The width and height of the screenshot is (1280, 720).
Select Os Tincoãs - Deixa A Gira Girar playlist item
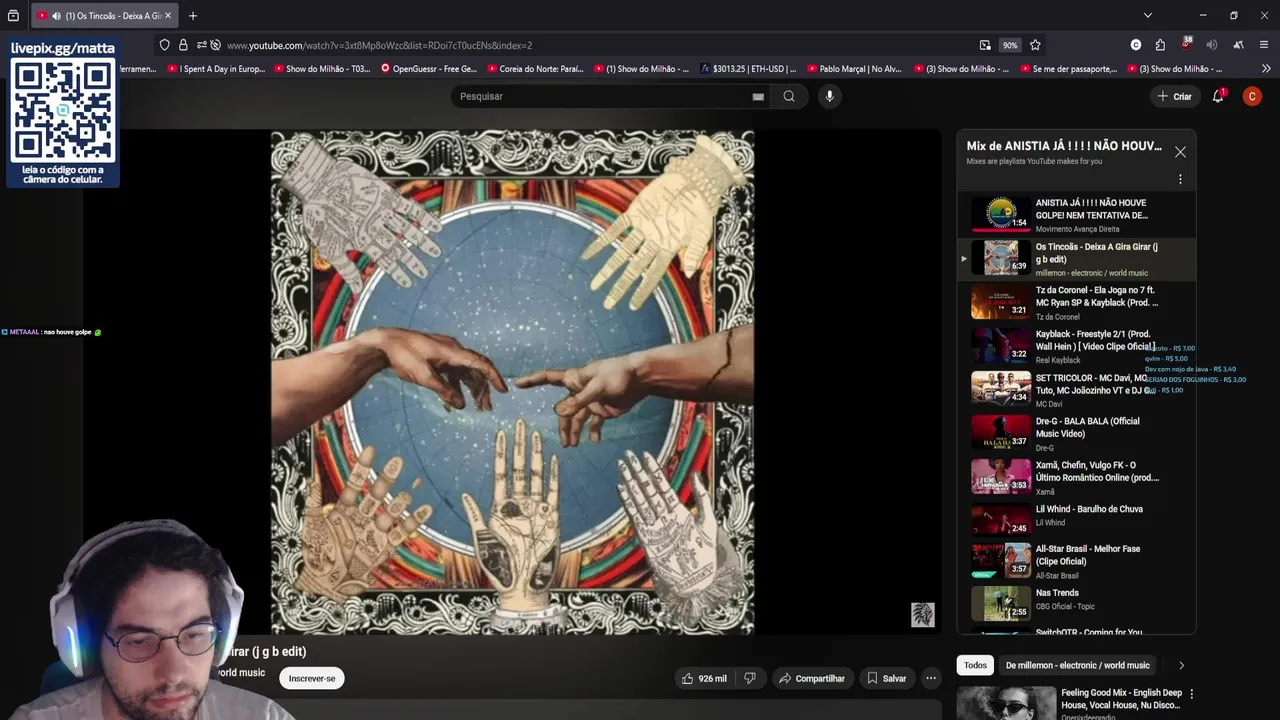[x=1075, y=258]
